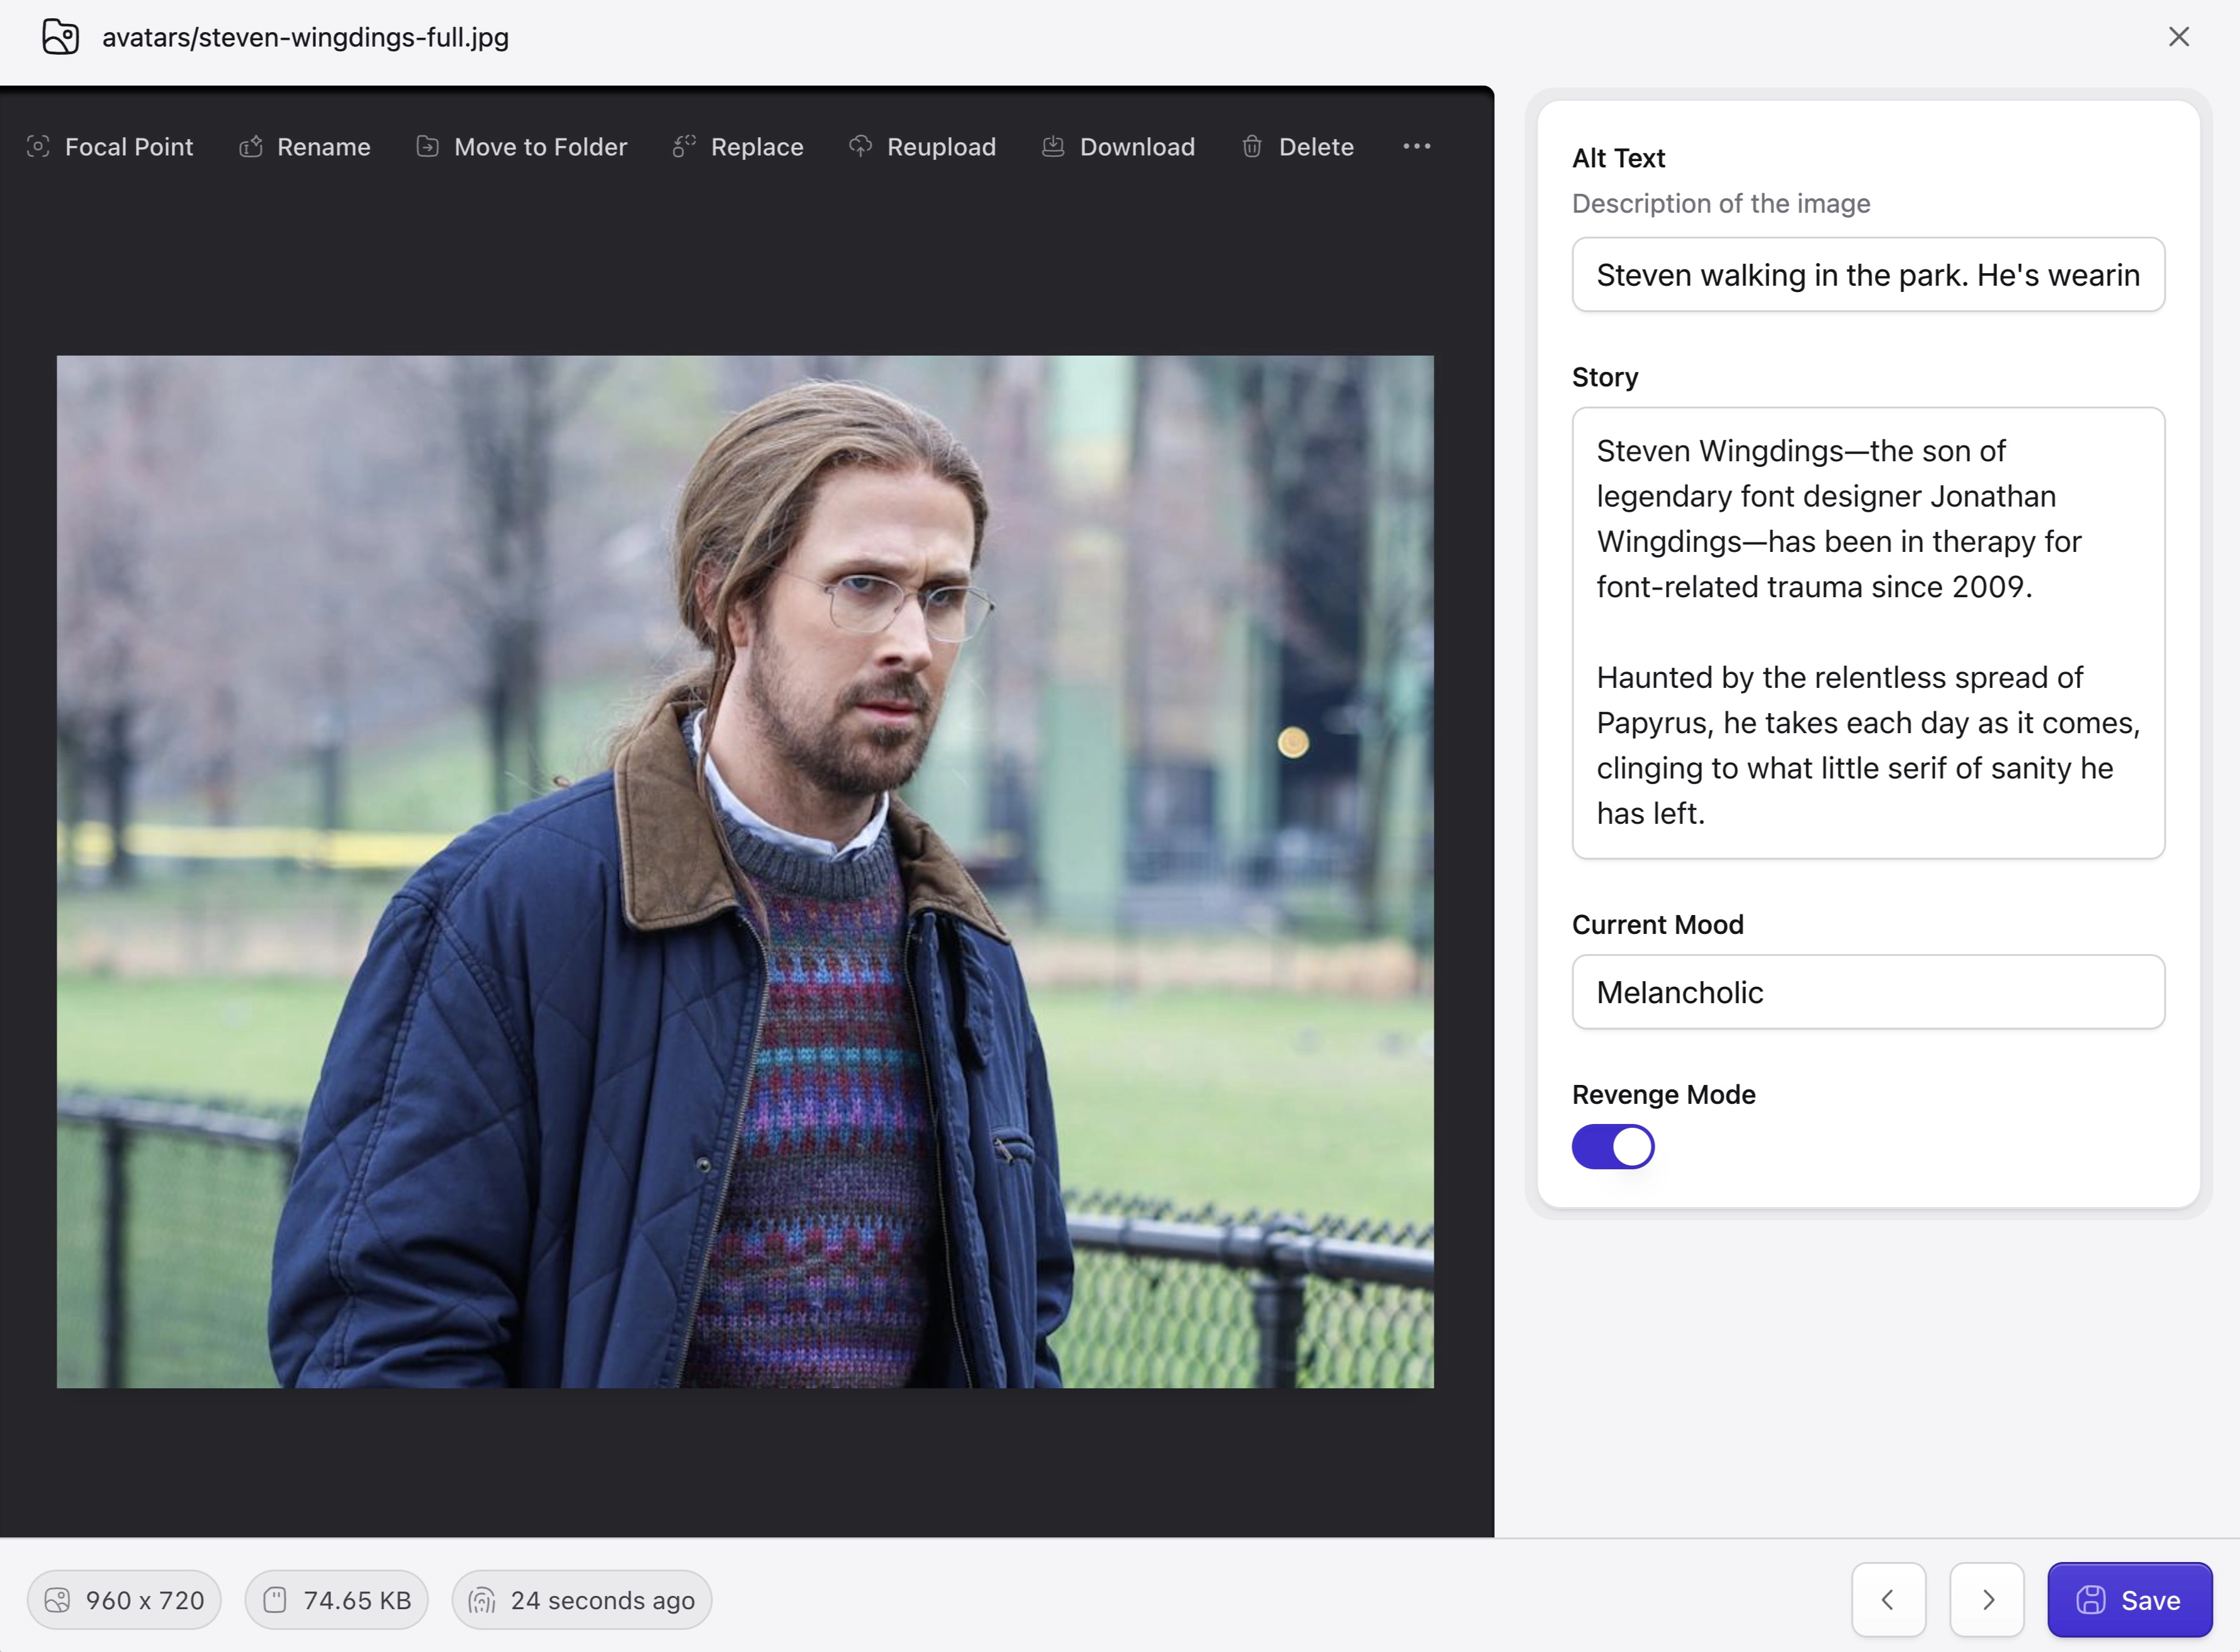2240x1652 pixels.
Task: Click the Replace icon
Action: 684,146
